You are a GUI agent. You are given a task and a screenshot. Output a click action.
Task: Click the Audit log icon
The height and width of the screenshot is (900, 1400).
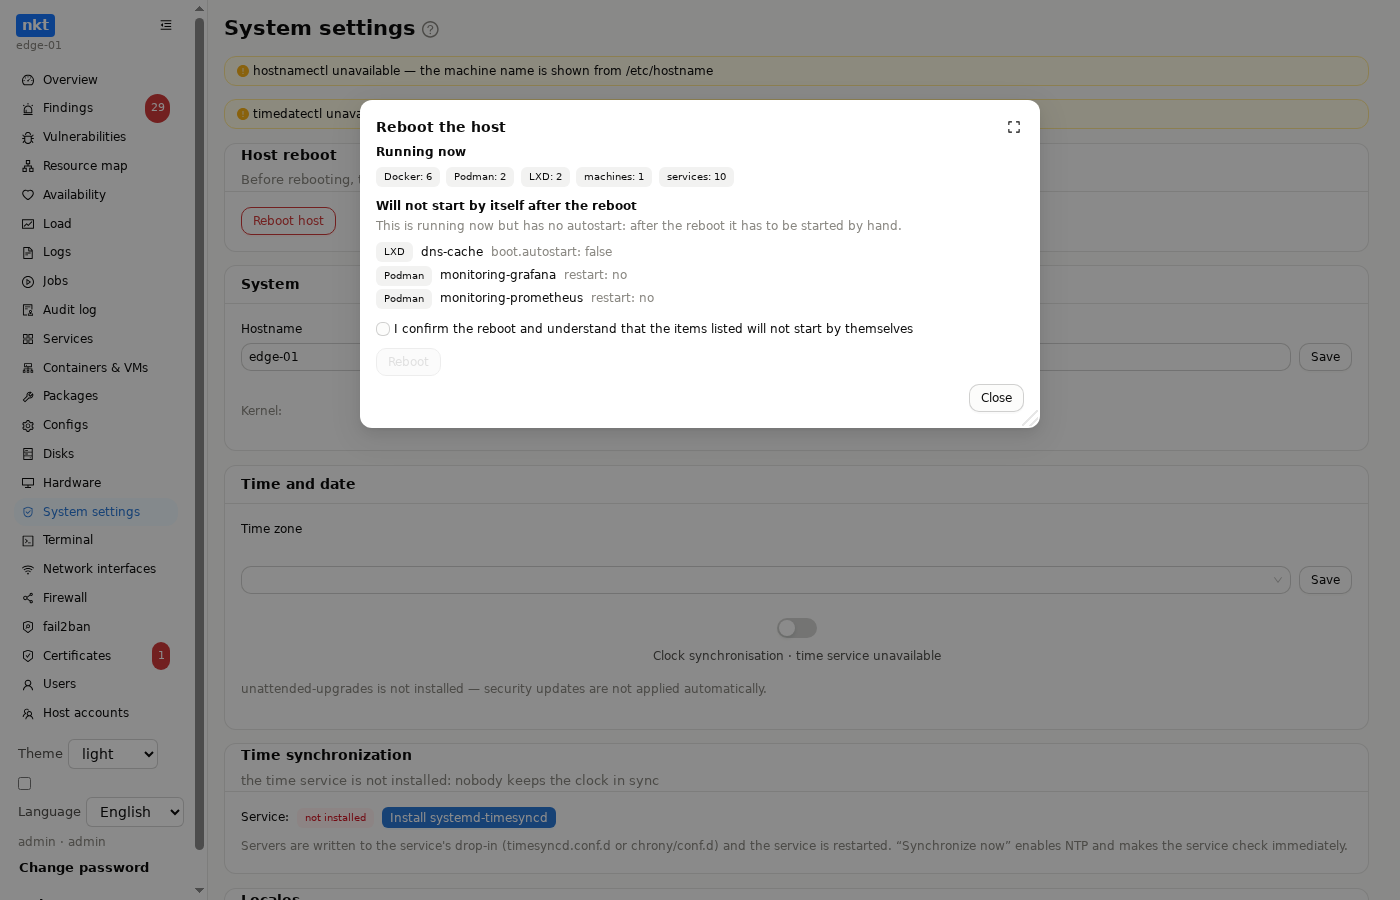coord(28,310)
